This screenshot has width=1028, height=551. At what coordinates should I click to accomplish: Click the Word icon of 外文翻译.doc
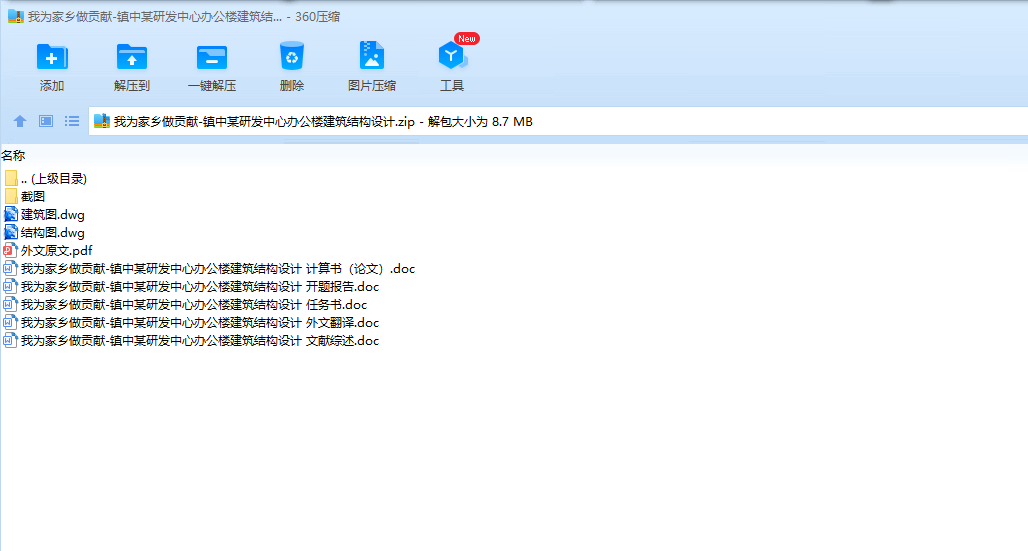(10, 323)
